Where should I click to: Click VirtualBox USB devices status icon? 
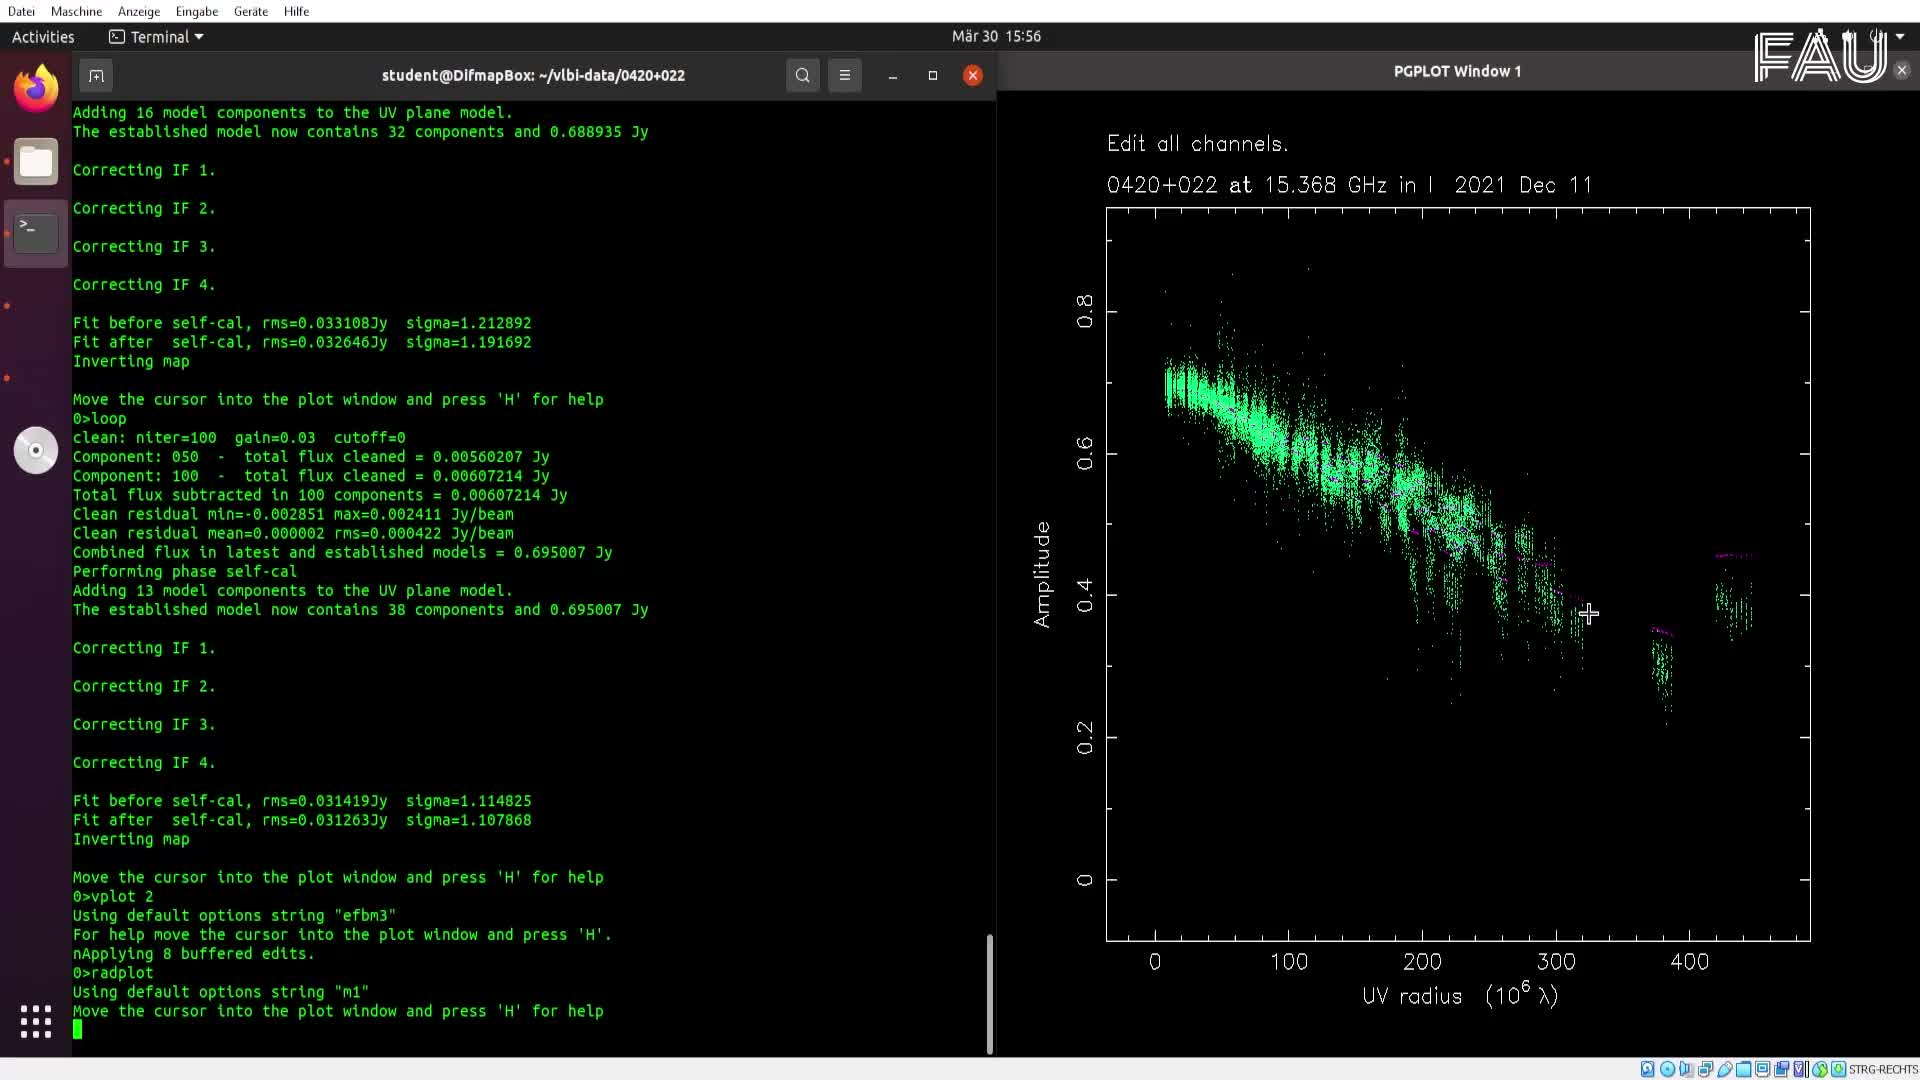click(1725, 1069)
